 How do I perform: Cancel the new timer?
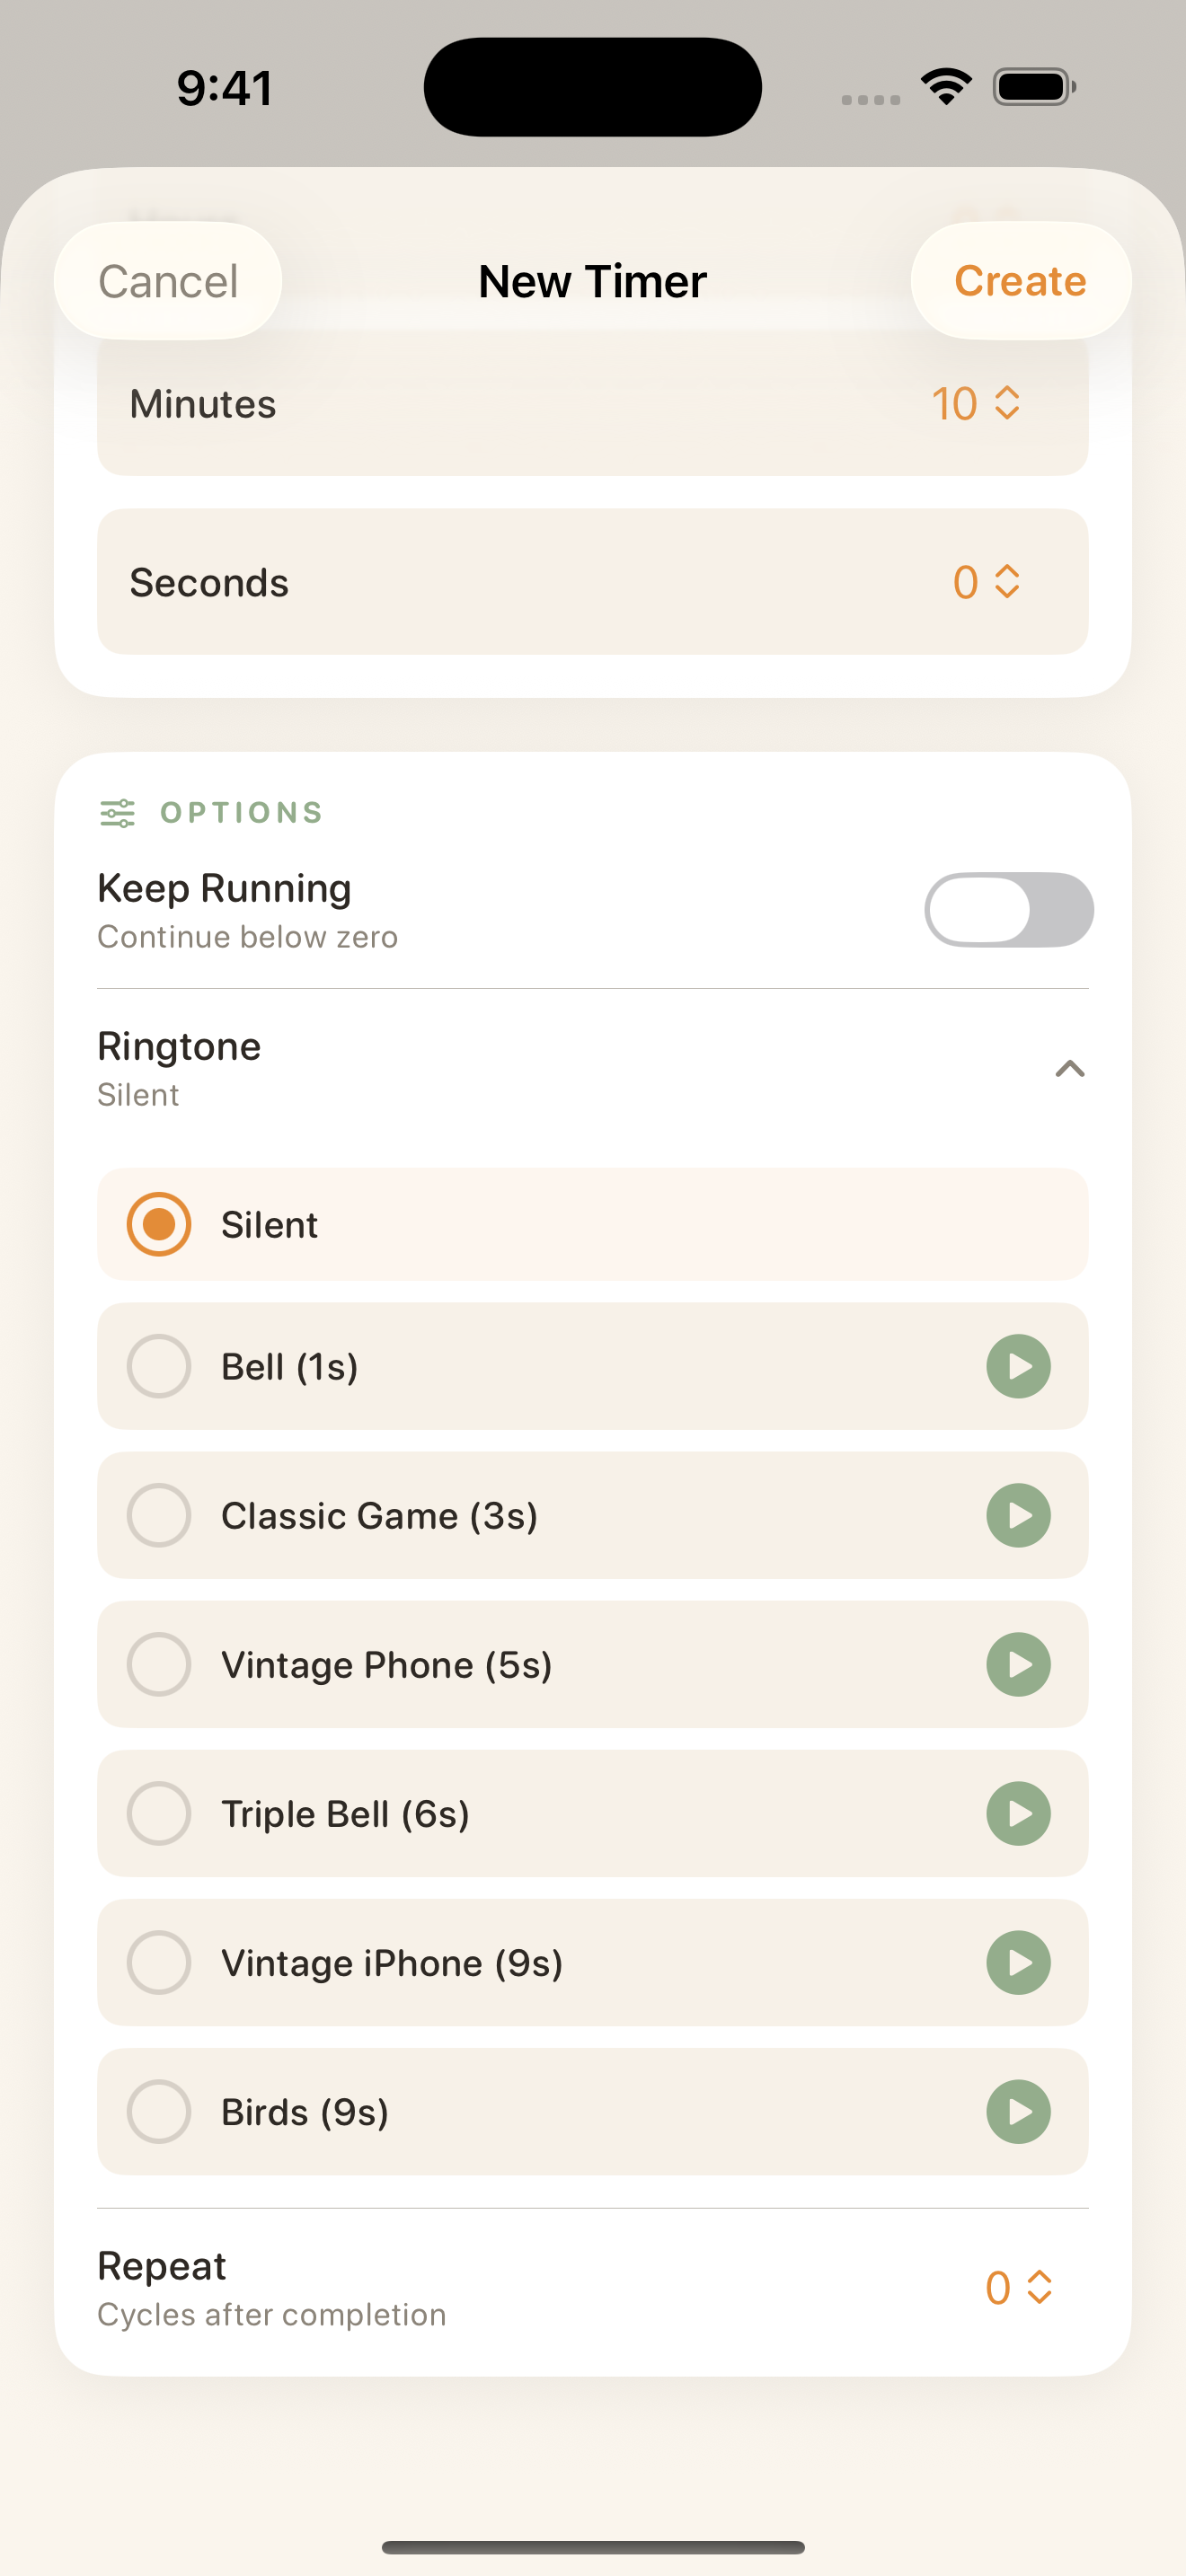168,281
